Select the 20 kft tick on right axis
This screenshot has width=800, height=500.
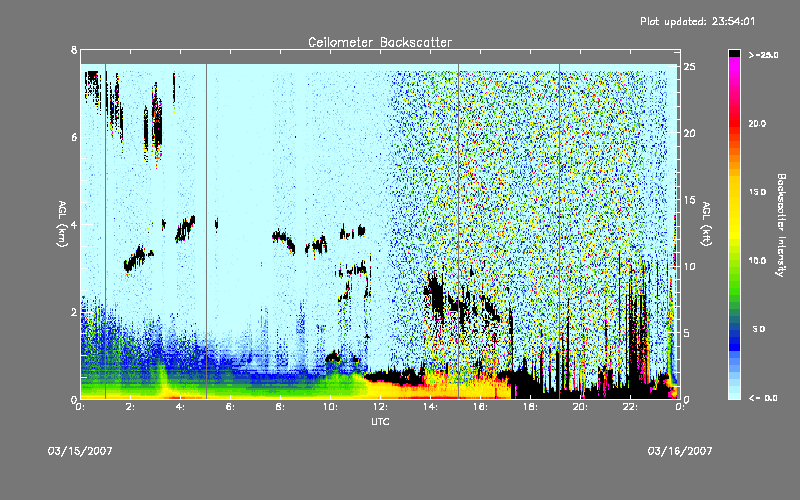[x=689, y=133]
